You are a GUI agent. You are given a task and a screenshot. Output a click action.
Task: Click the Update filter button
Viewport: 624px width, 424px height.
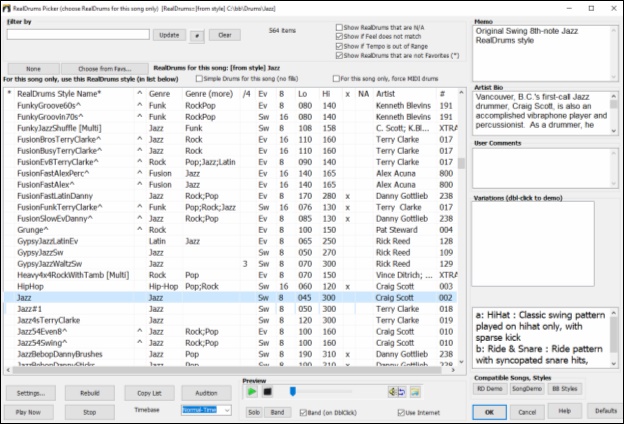click(169, 35)
